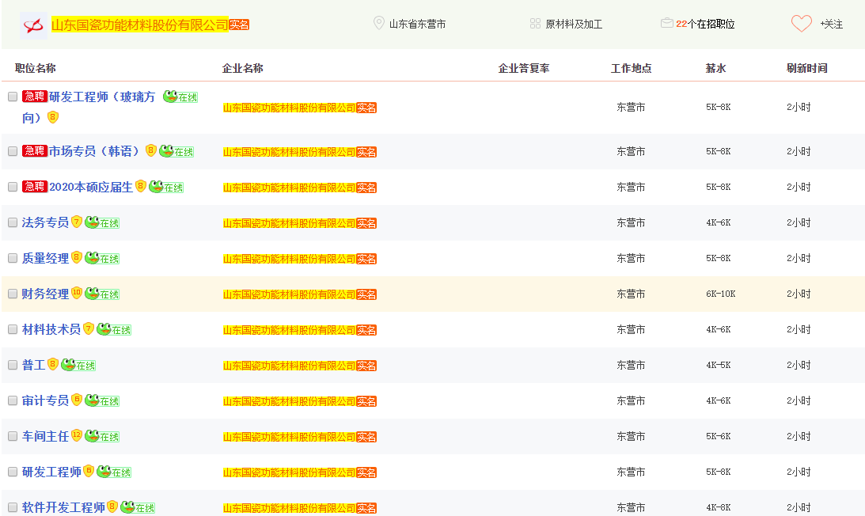
Task: Click shield badge beside 财务经理
Action: pos(76,293)
